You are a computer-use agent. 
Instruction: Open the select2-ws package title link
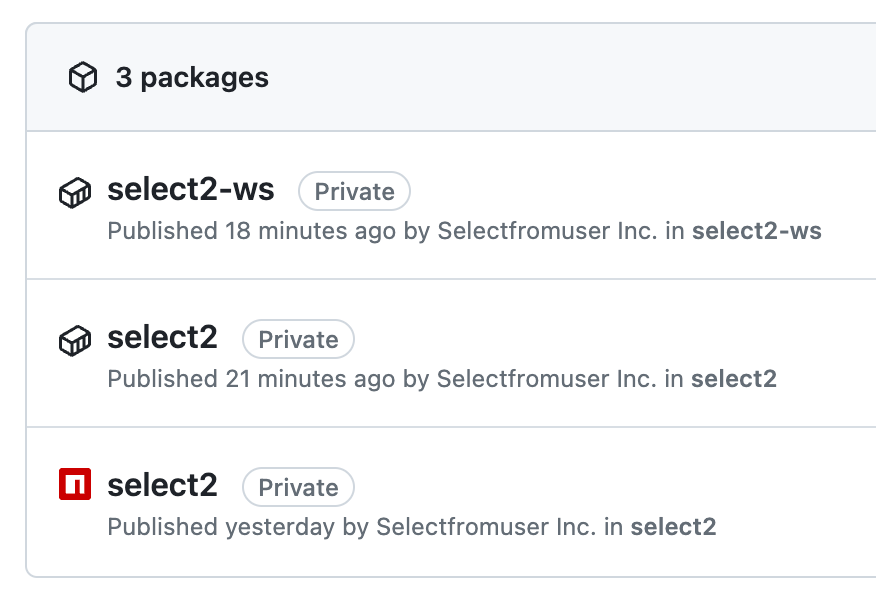pyautogui.click(x=191, y=189)
